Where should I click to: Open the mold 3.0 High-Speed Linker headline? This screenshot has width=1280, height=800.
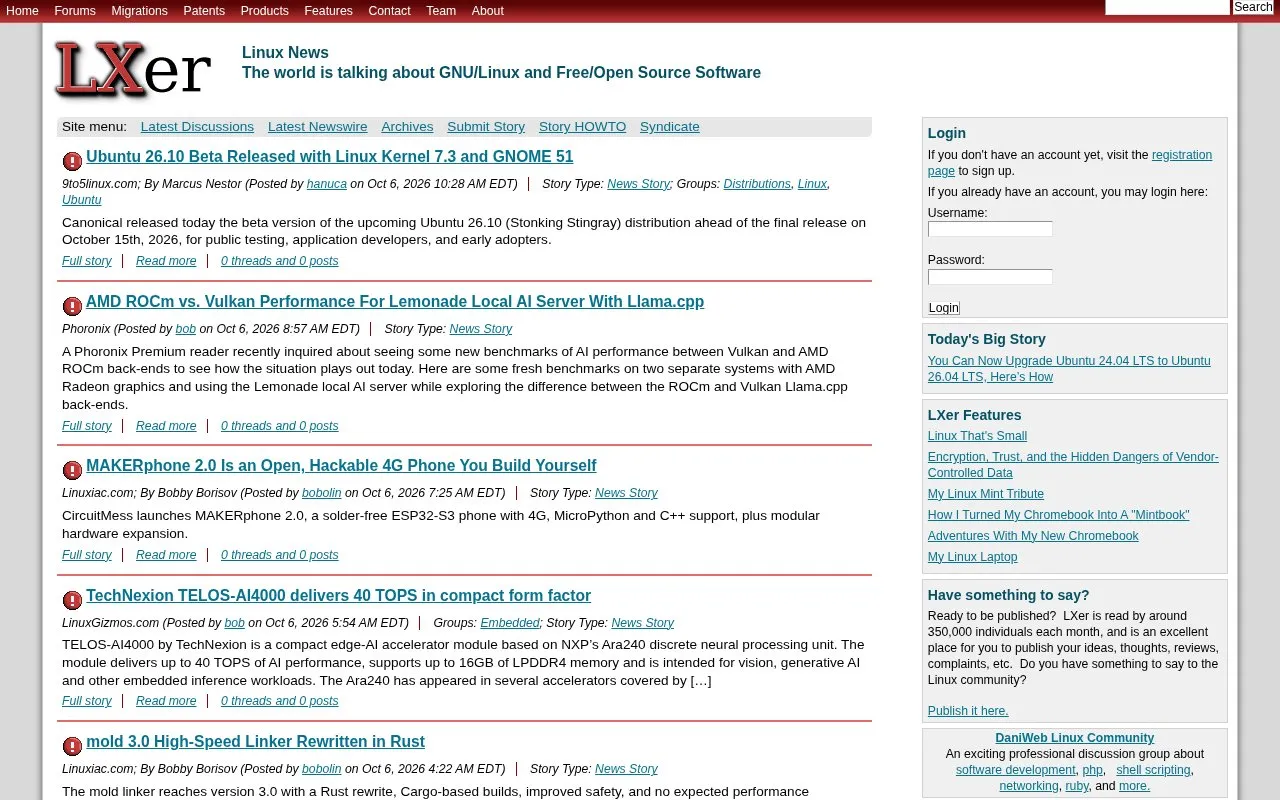pyautogui.click(x=255, y=742)
